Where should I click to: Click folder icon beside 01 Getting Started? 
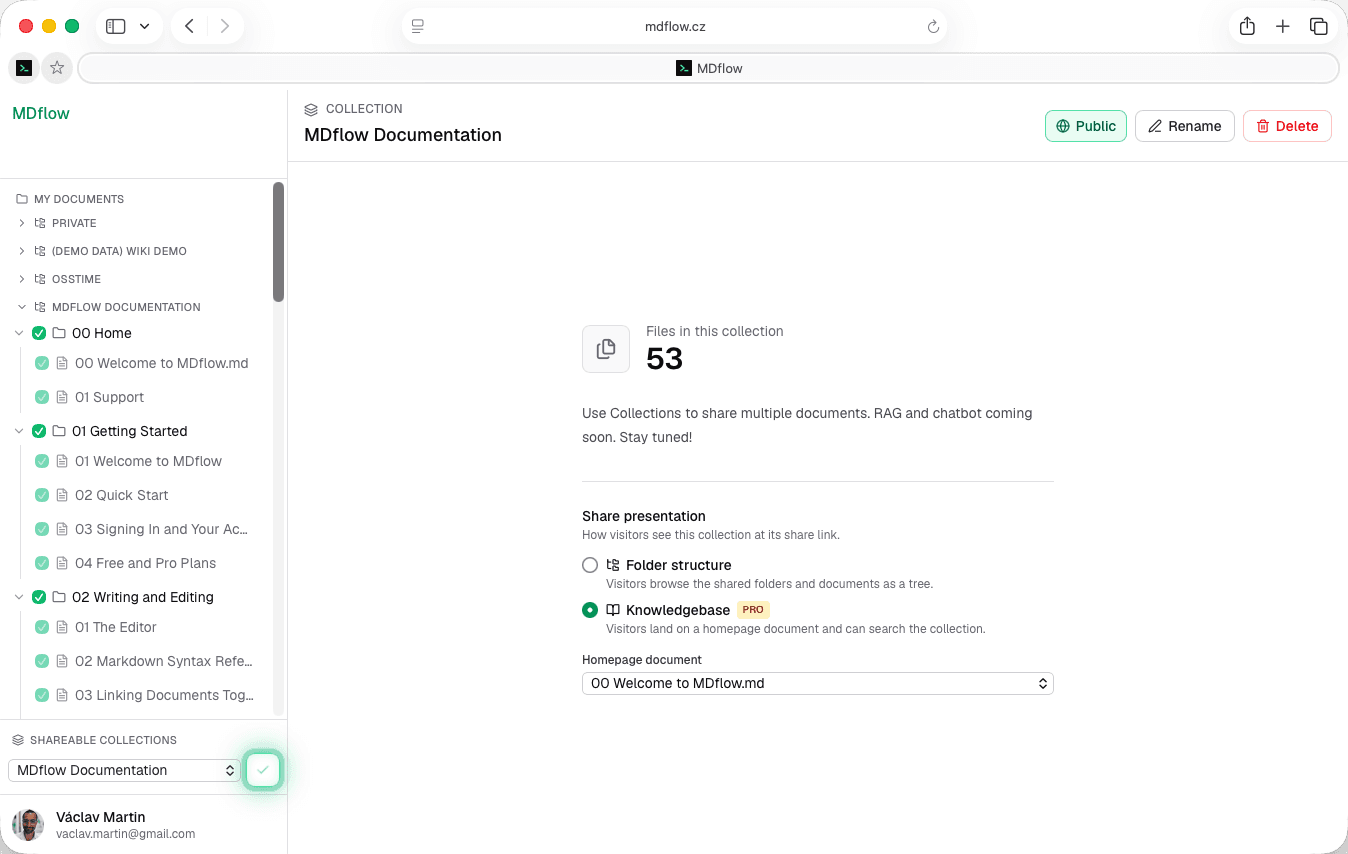click(59, 431)
